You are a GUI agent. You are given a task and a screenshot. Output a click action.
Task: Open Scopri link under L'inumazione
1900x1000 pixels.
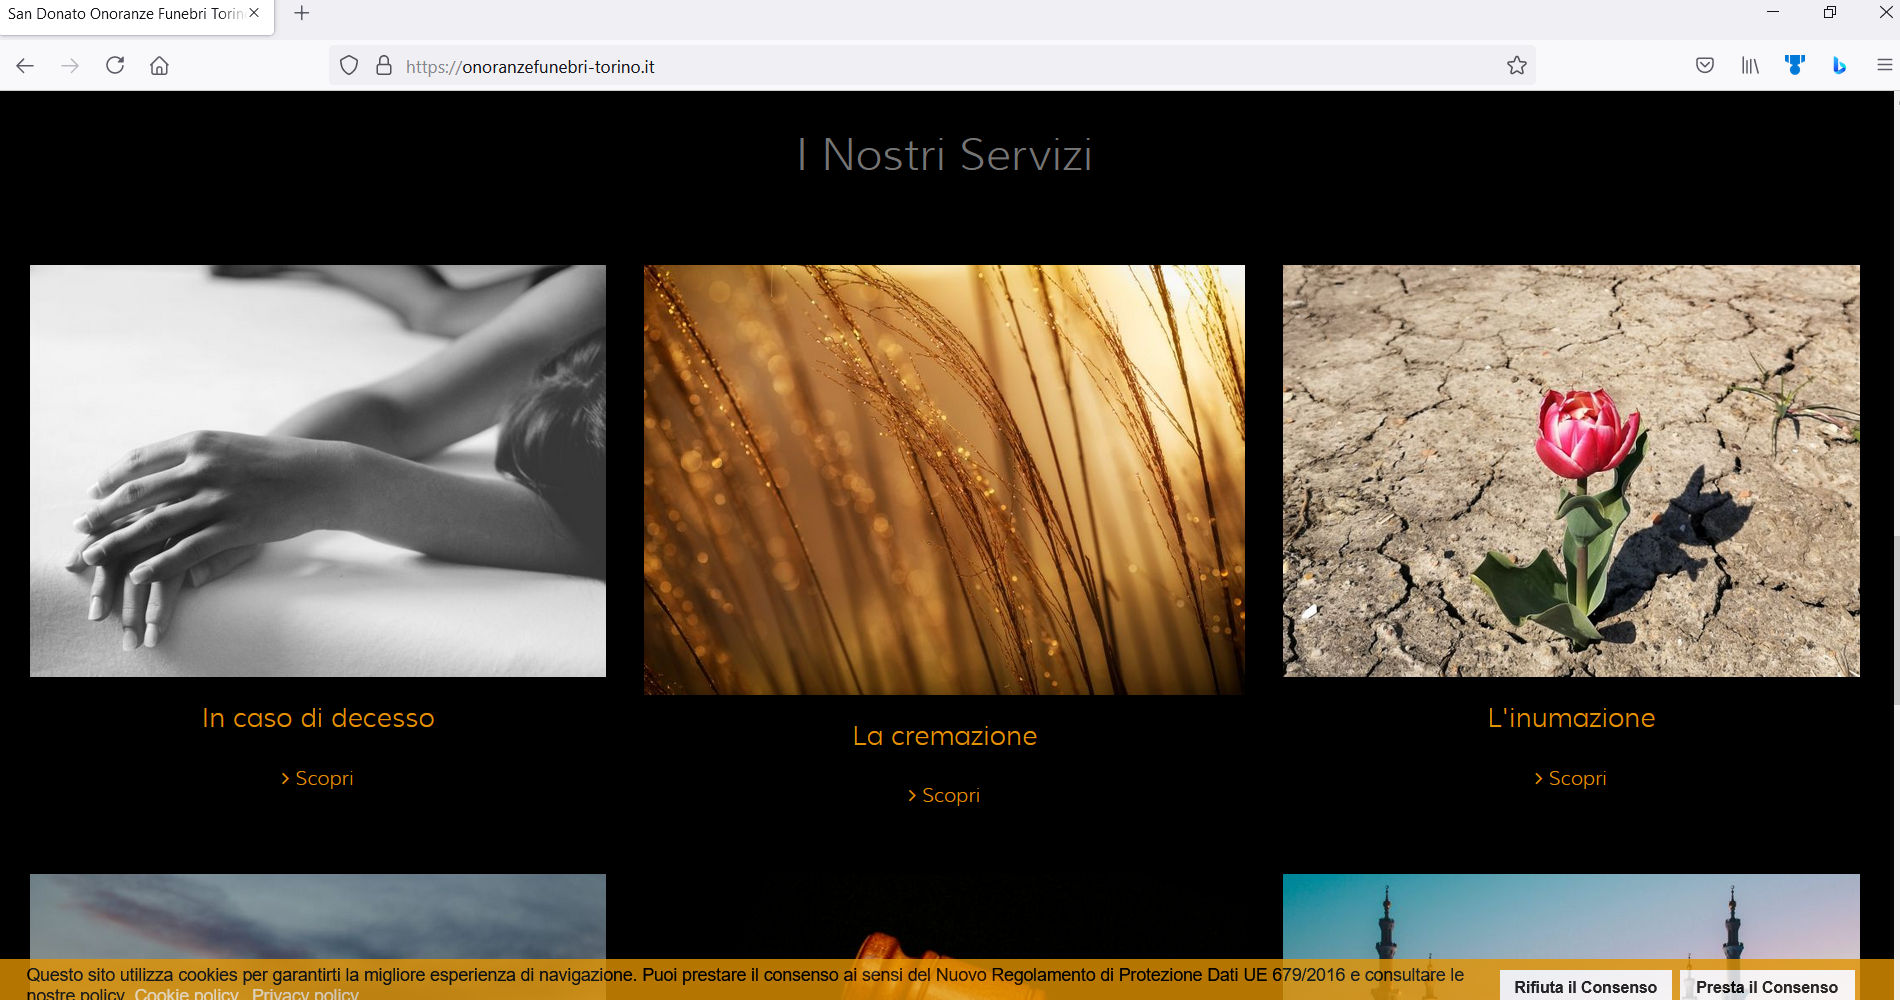point(1571,778)
